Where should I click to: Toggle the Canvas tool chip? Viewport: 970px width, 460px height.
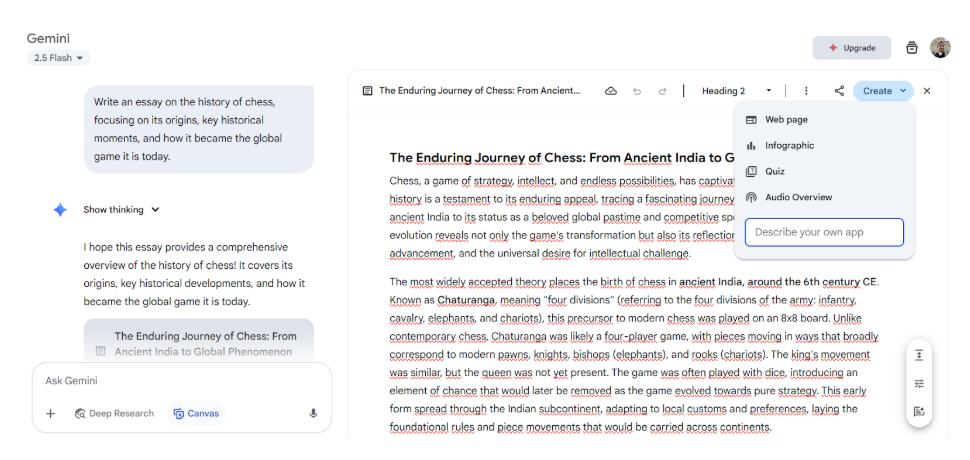click(x=196, y=413)
